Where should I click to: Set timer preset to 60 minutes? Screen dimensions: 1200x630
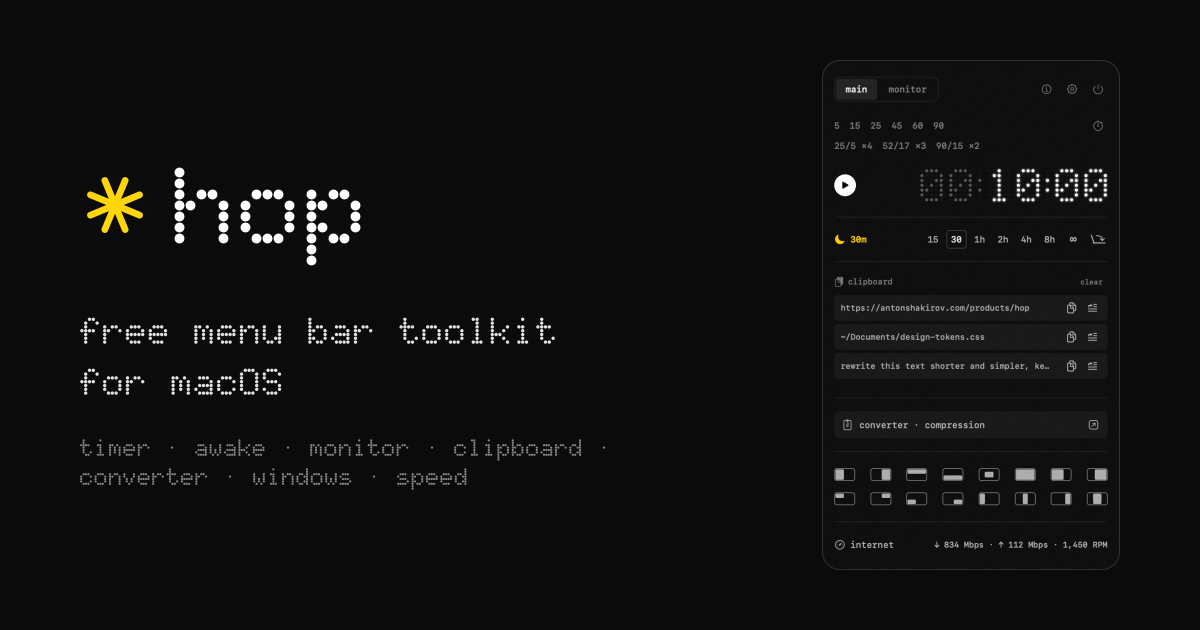(x=918, y=126)
